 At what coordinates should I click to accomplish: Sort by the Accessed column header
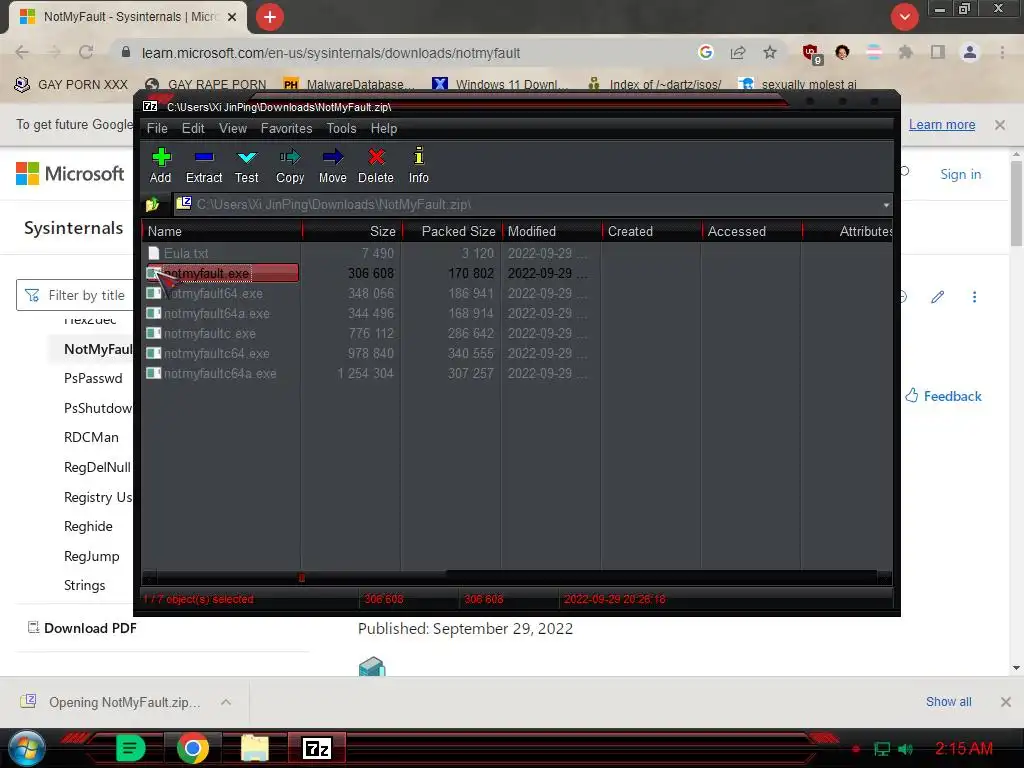point(752,231)
